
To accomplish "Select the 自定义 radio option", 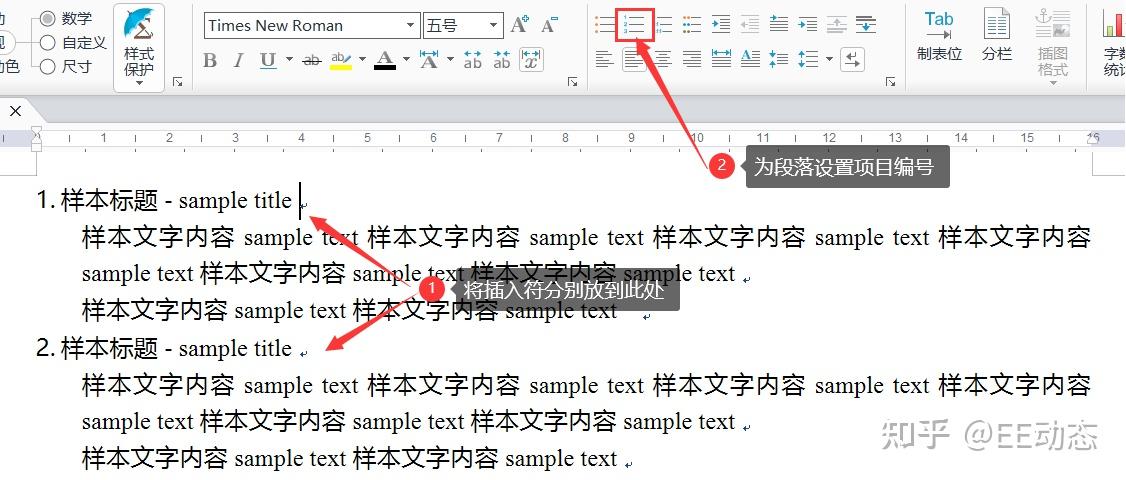I will click(47, 42).
